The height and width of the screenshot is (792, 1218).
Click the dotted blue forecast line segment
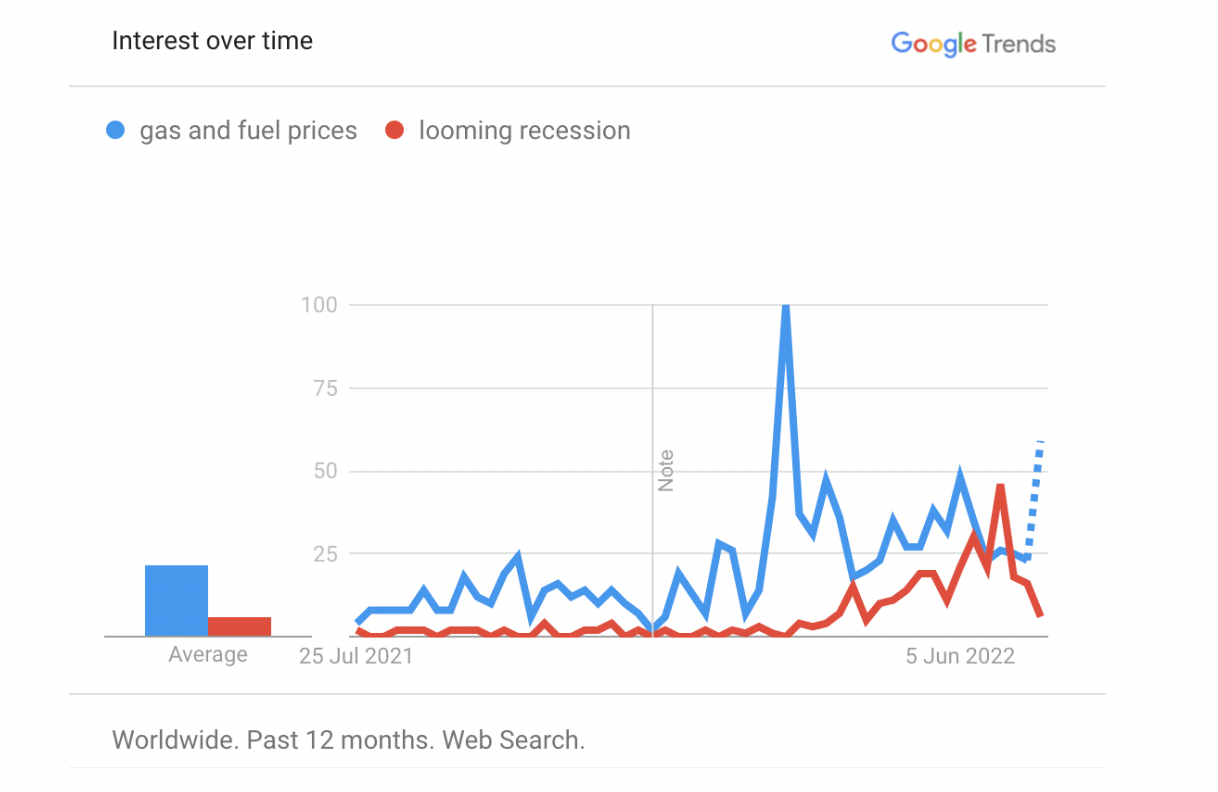[1034, 498]
